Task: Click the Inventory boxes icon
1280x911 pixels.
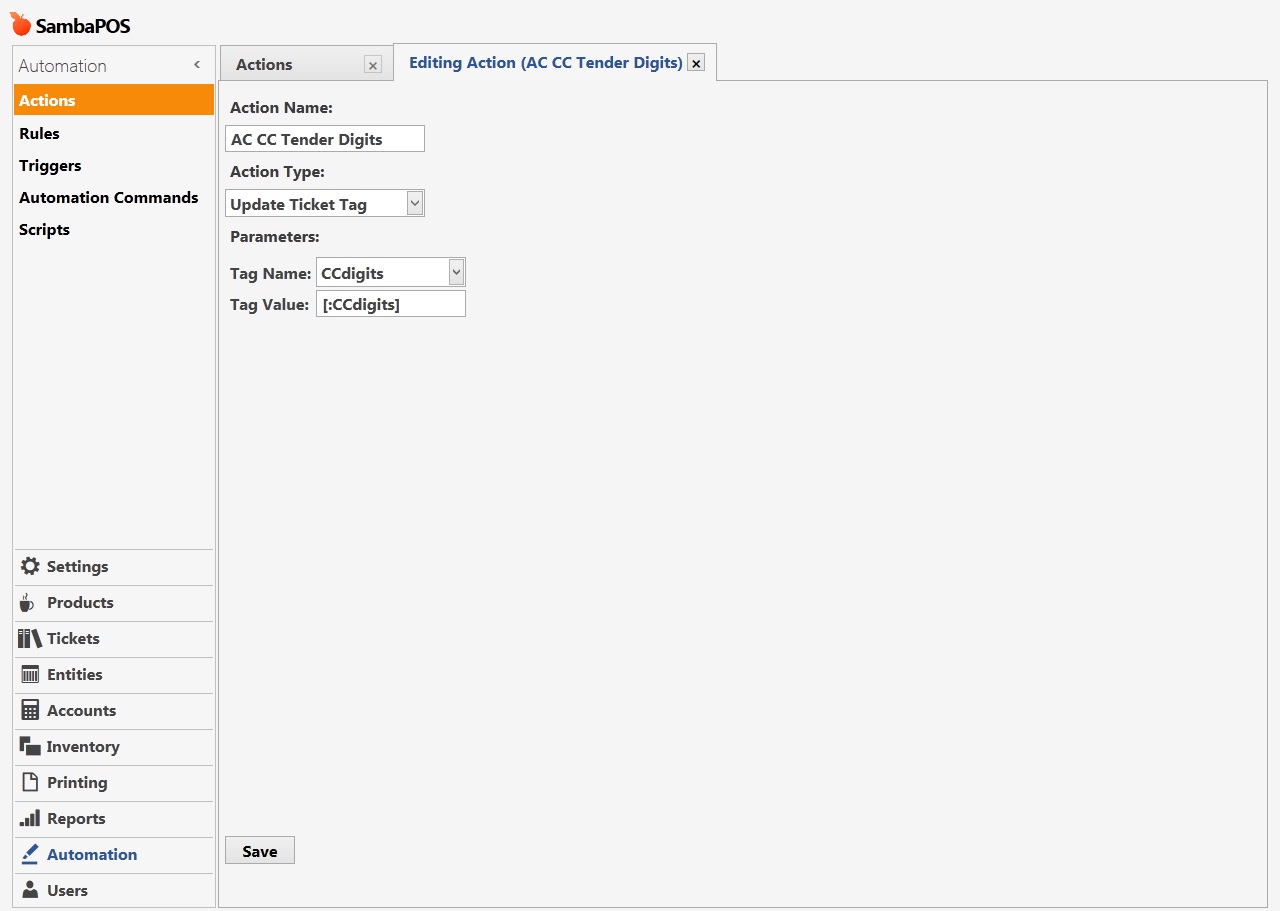Action: coord(30,746)
